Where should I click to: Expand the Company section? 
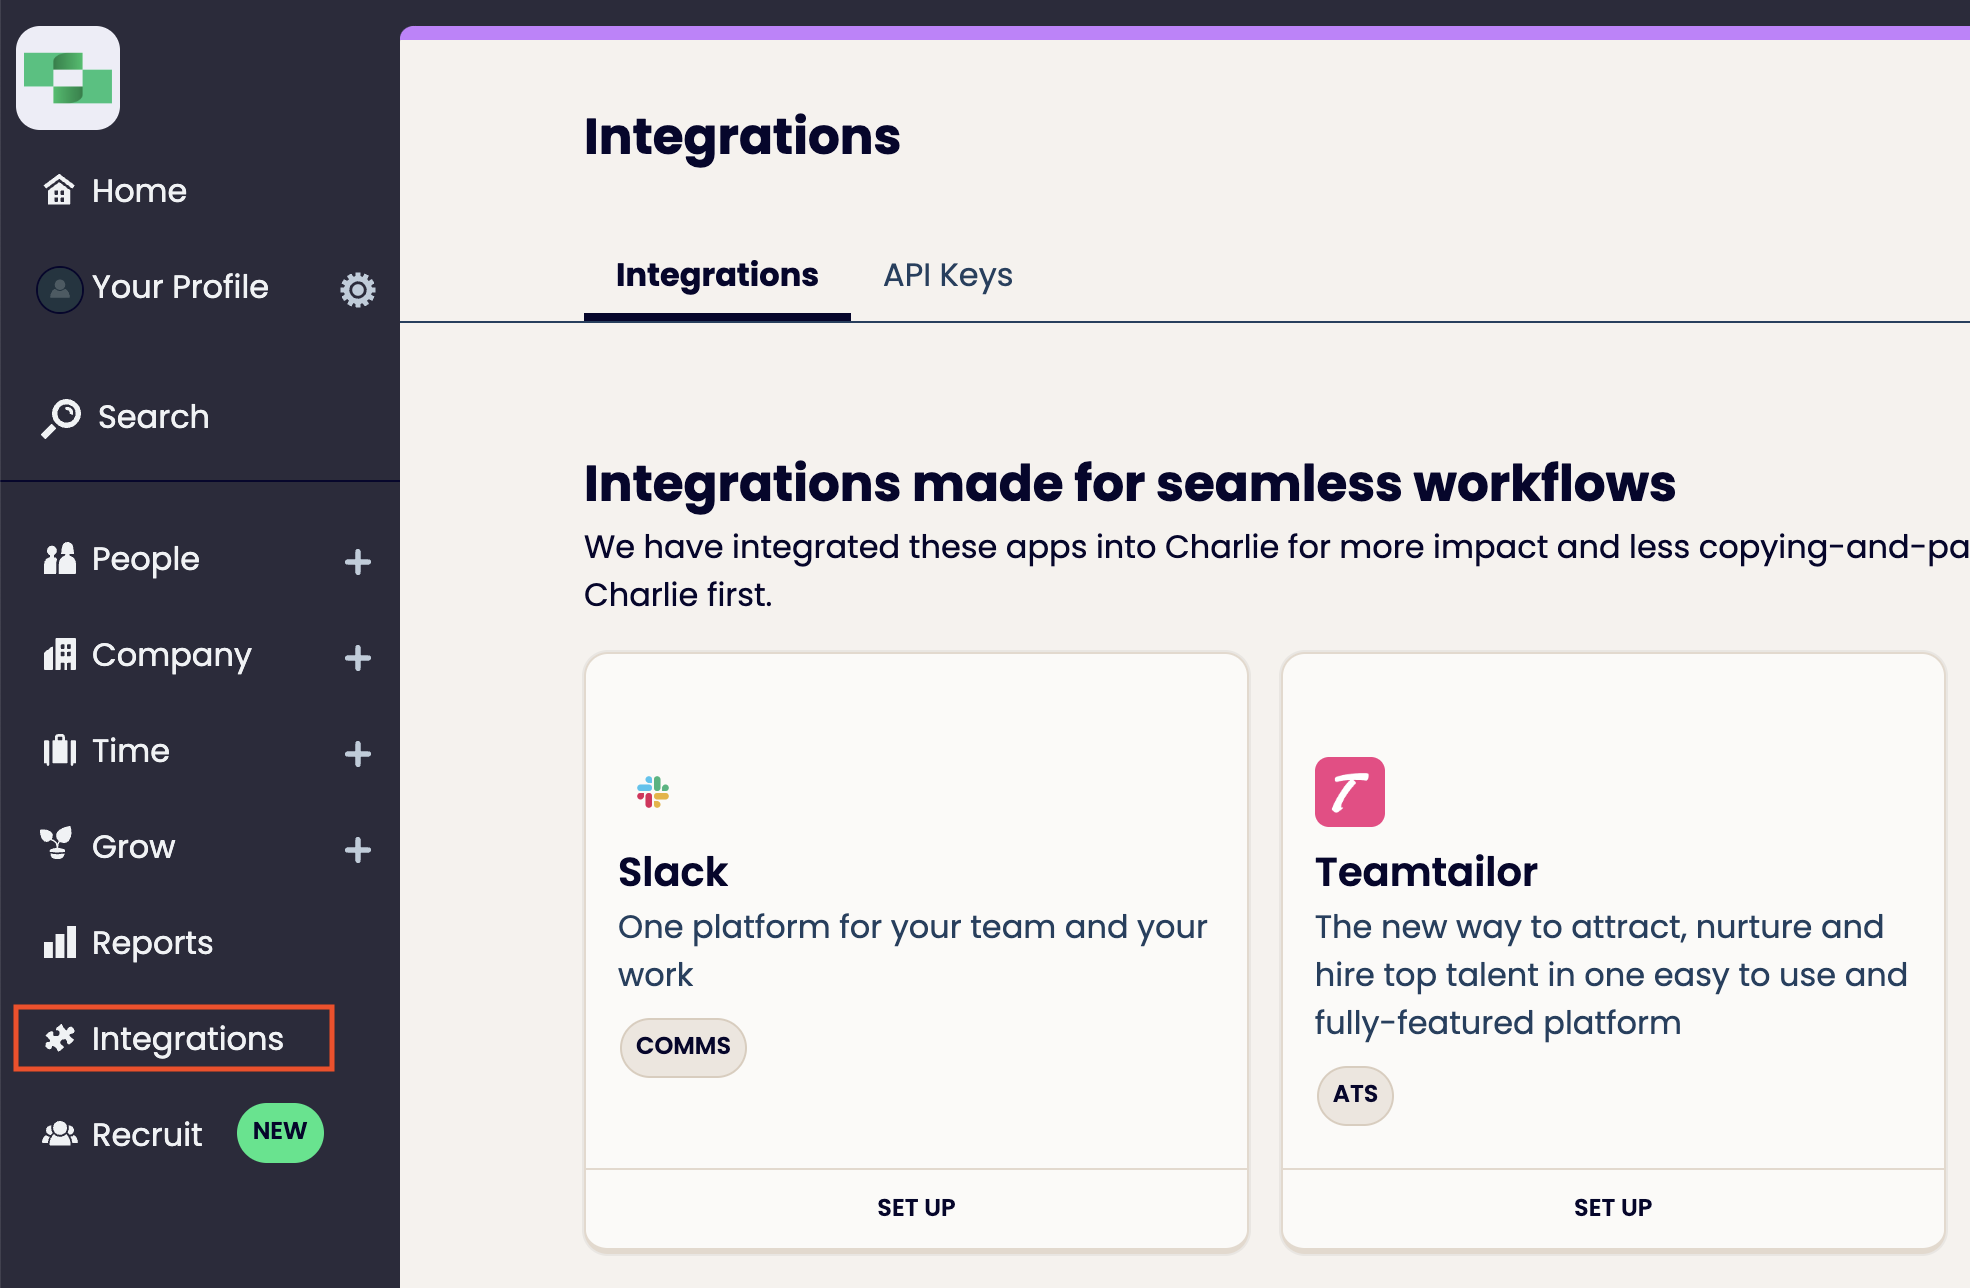tap(357, 658)
